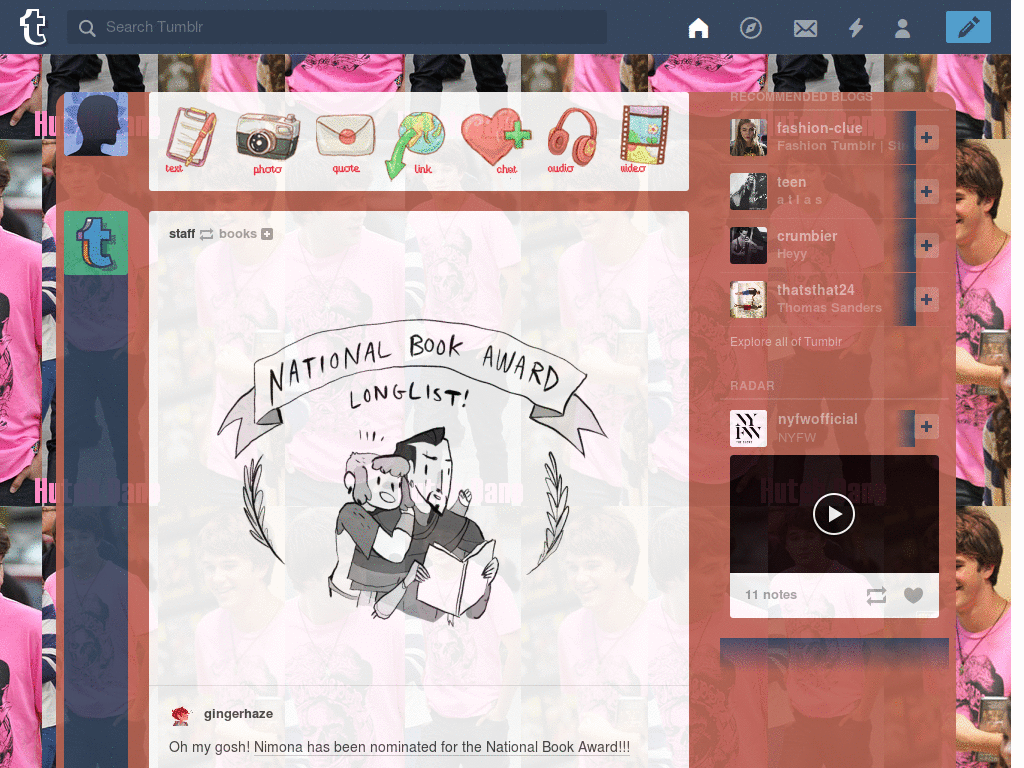This screenshot has width=1024, height=768.
Task: Create a new link post
Action: (x=416, y=144)
